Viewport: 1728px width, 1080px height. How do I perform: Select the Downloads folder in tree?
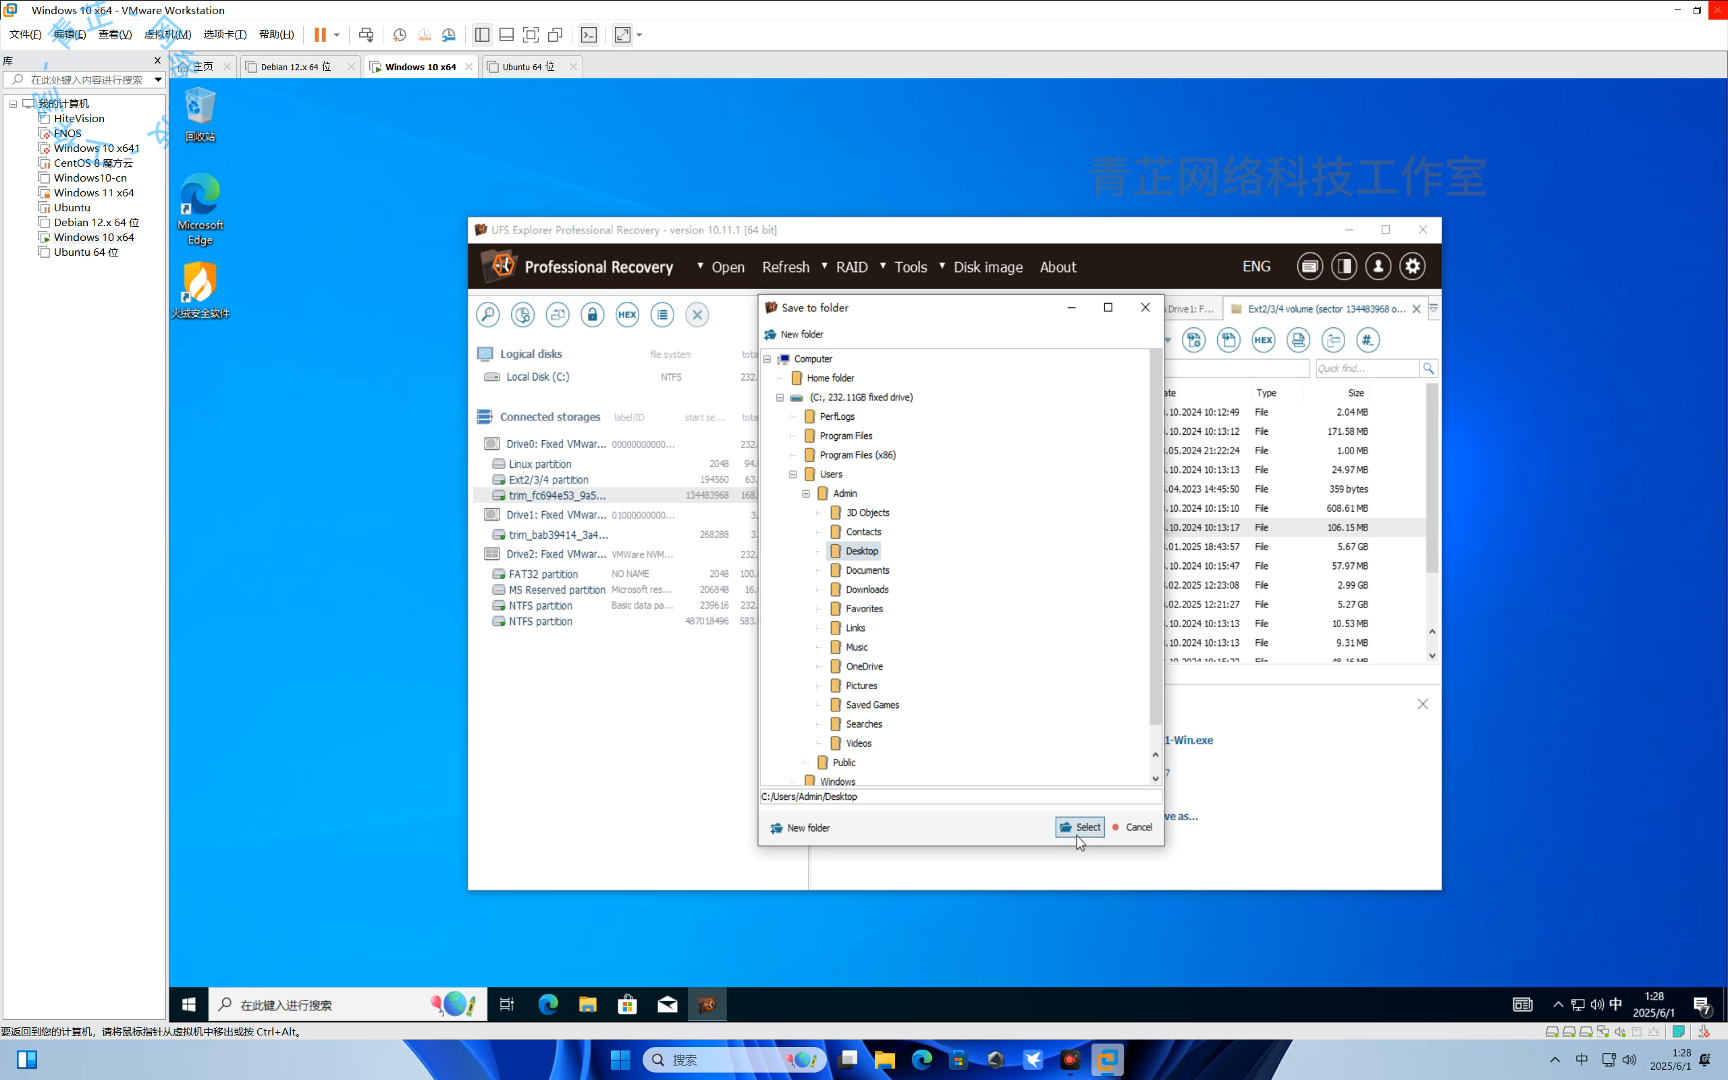(x=867, y=590)
